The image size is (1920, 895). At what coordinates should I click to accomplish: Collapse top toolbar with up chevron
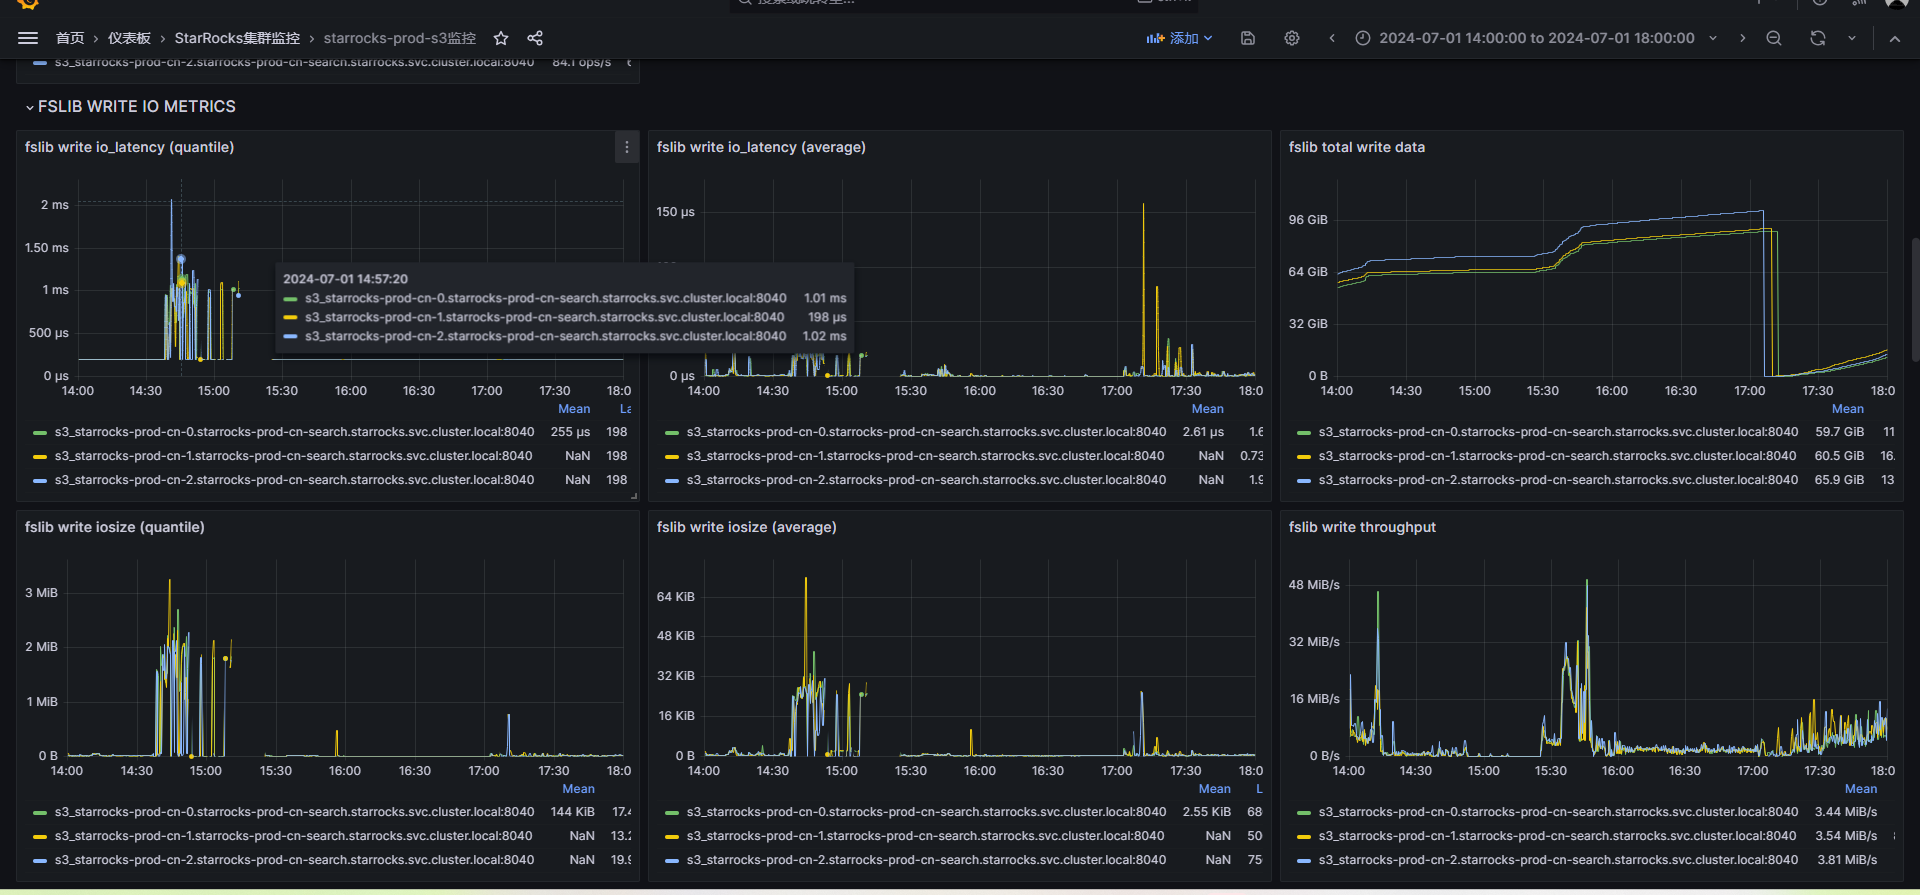click(1895, 38)
